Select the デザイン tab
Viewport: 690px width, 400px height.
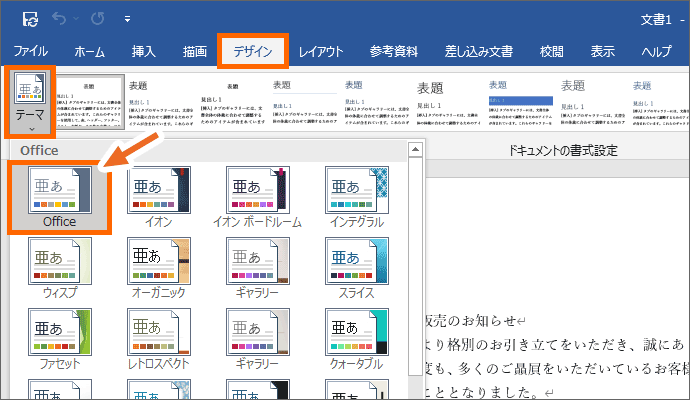(253, 51)
